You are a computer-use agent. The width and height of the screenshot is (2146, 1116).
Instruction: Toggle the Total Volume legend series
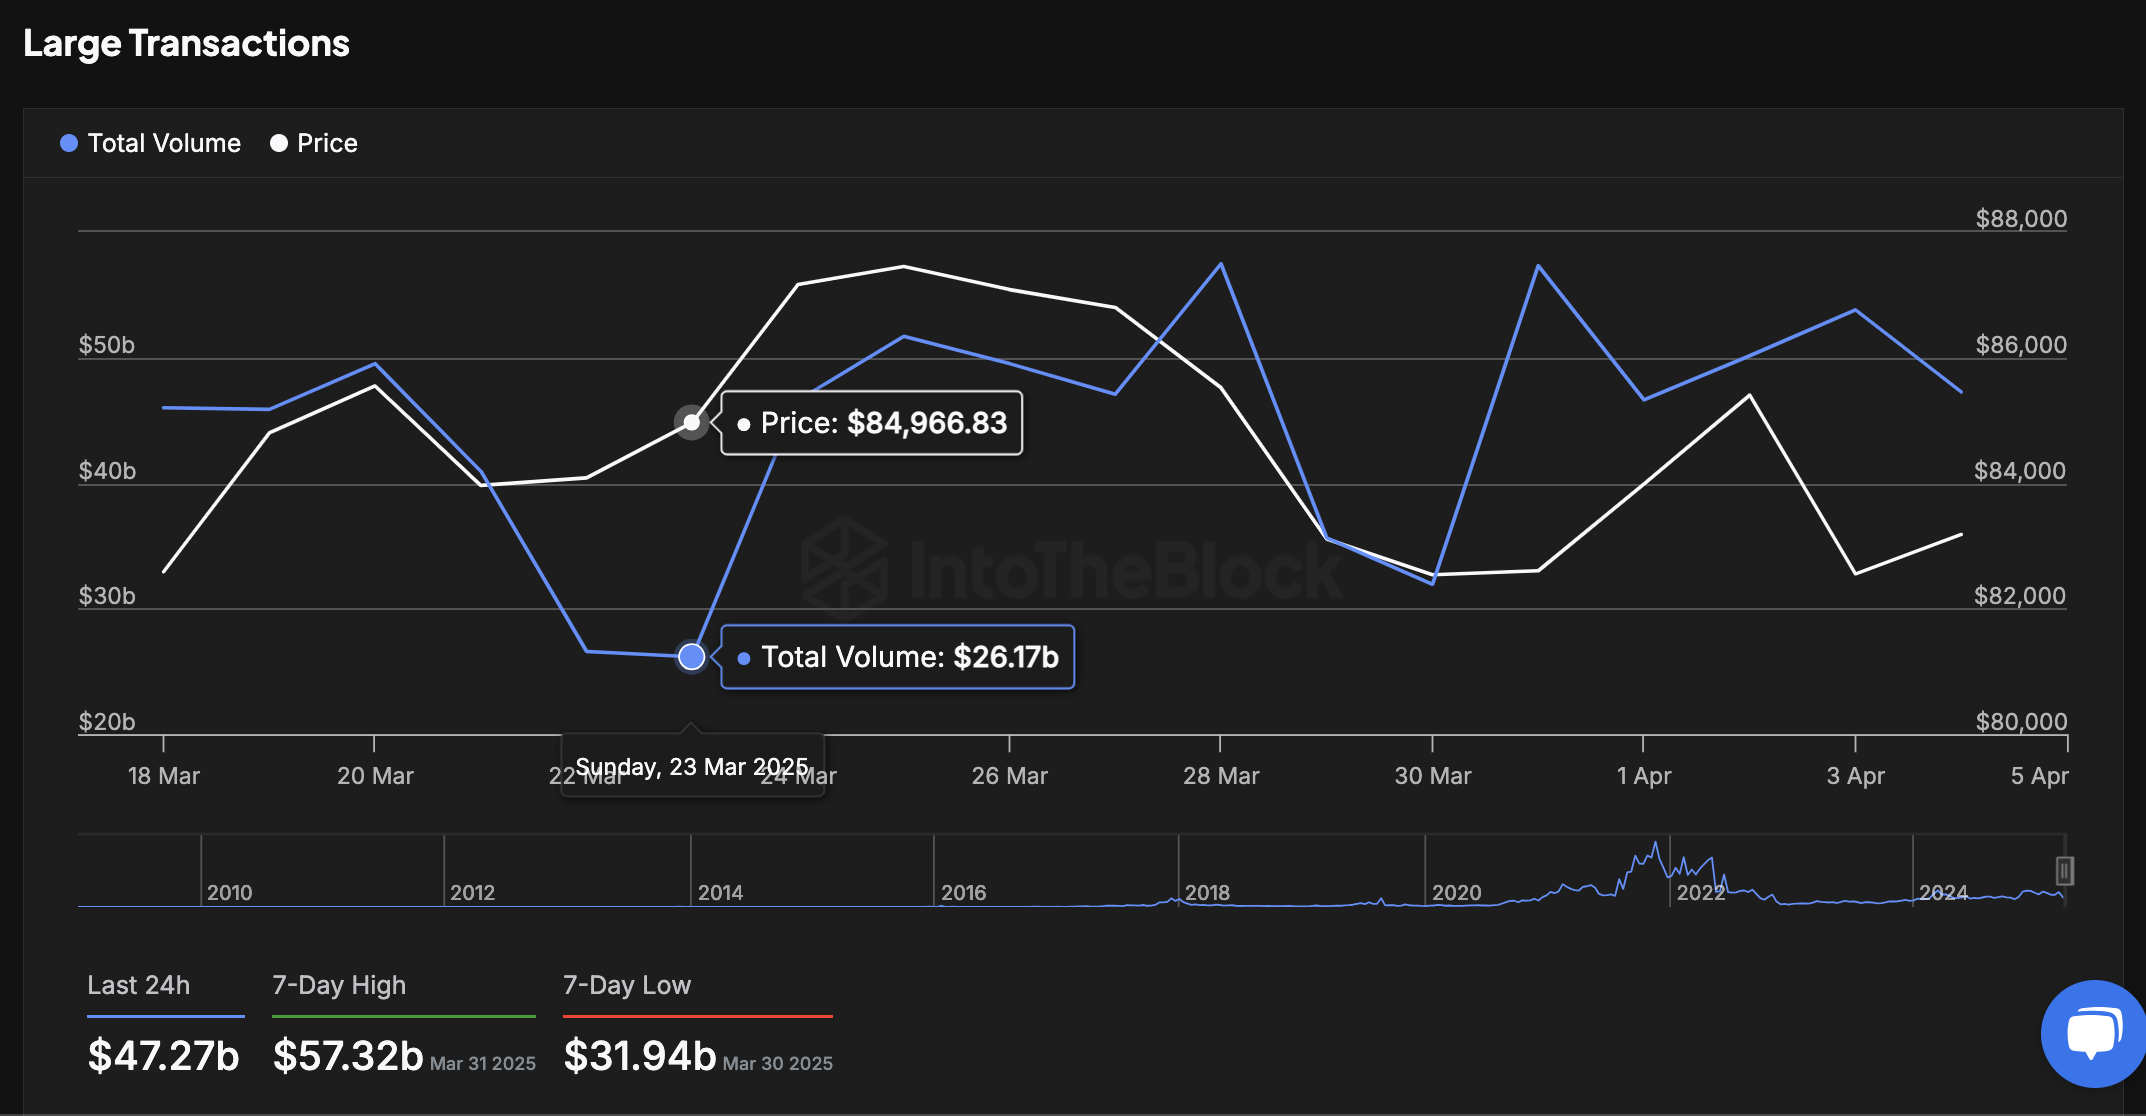coord(151,143)
